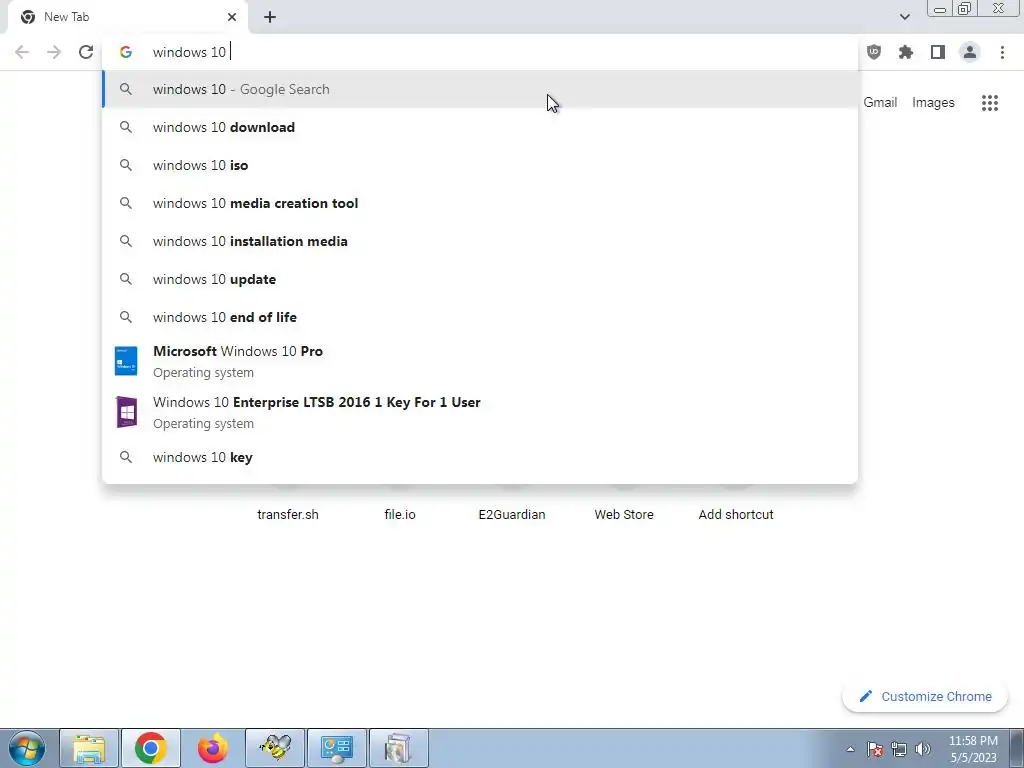1024x768 pixels.
Task: Close the New Tab tab
Action: (232, 17)
